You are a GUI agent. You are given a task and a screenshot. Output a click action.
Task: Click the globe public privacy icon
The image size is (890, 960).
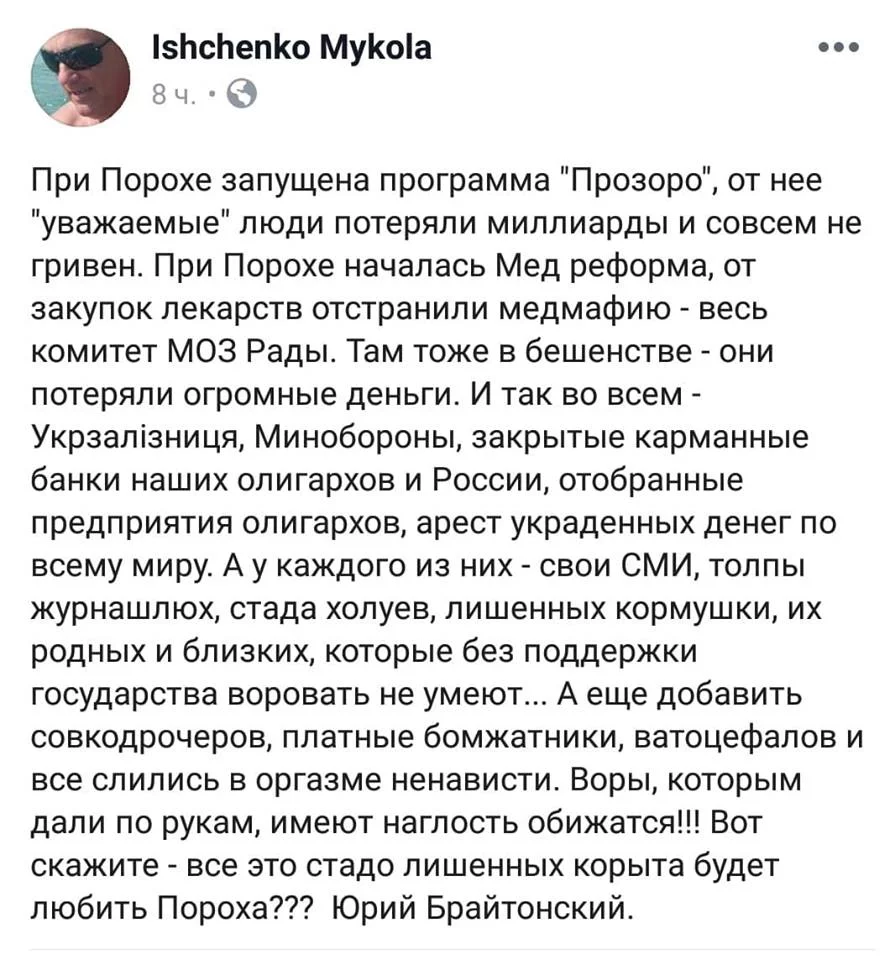(243, 95)
